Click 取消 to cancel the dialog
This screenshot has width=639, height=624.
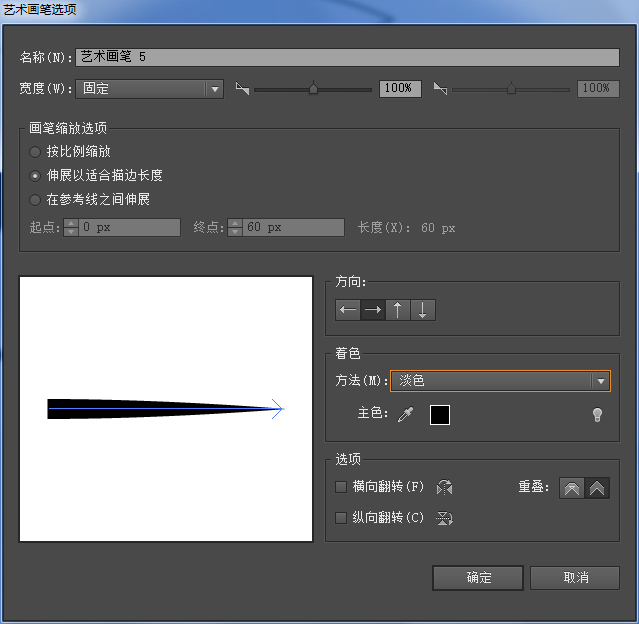click(575, 578)
